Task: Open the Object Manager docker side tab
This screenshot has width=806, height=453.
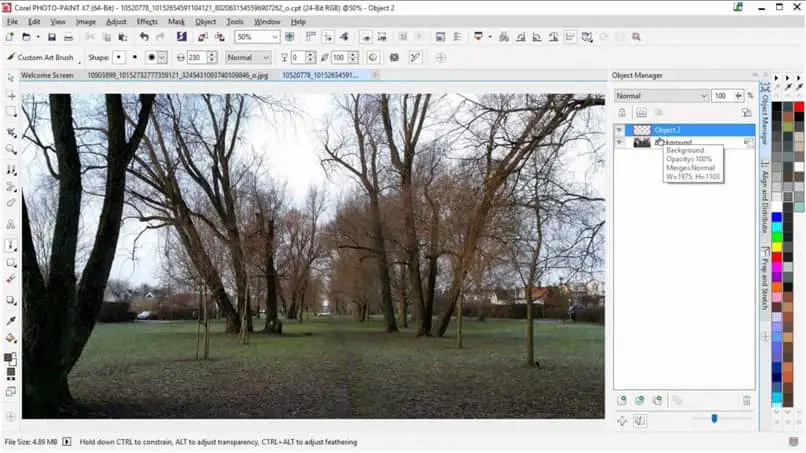Action: [765, 113]
